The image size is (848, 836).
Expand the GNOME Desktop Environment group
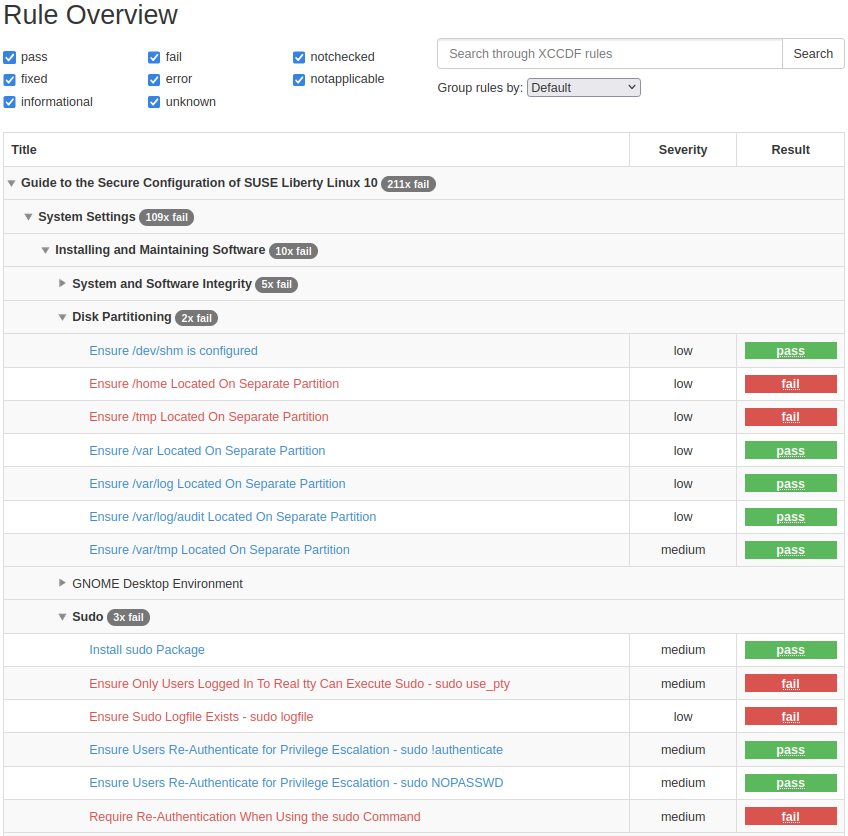(x=62, y=583)
